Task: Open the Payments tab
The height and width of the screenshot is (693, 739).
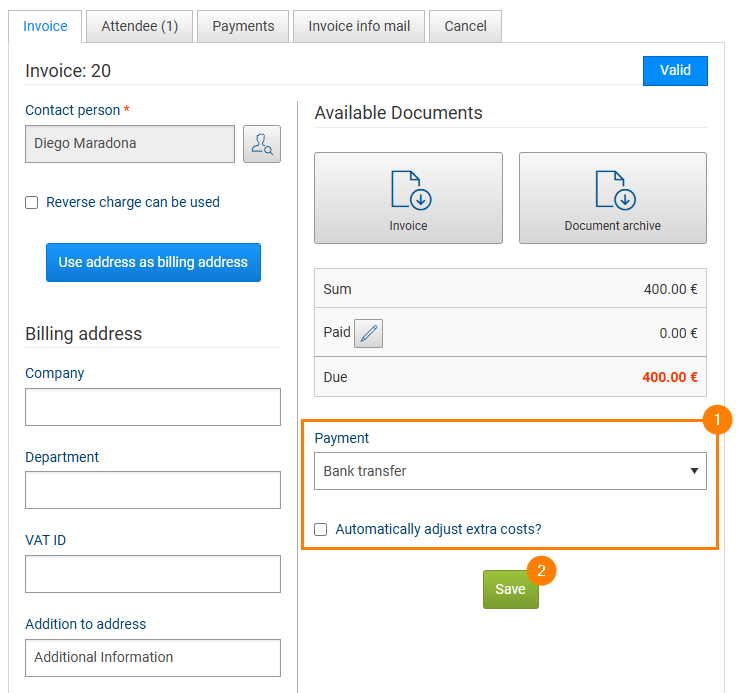Action: (x=243, y=27)
